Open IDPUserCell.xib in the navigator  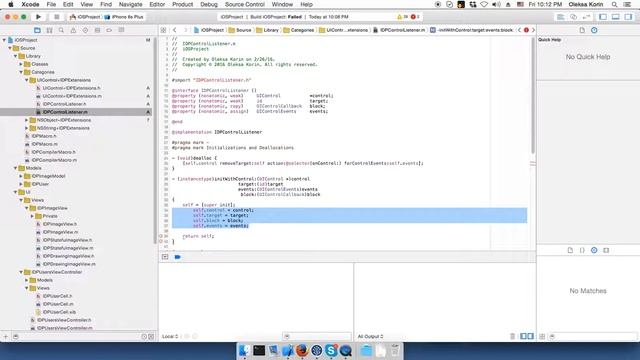click(59, 312)
